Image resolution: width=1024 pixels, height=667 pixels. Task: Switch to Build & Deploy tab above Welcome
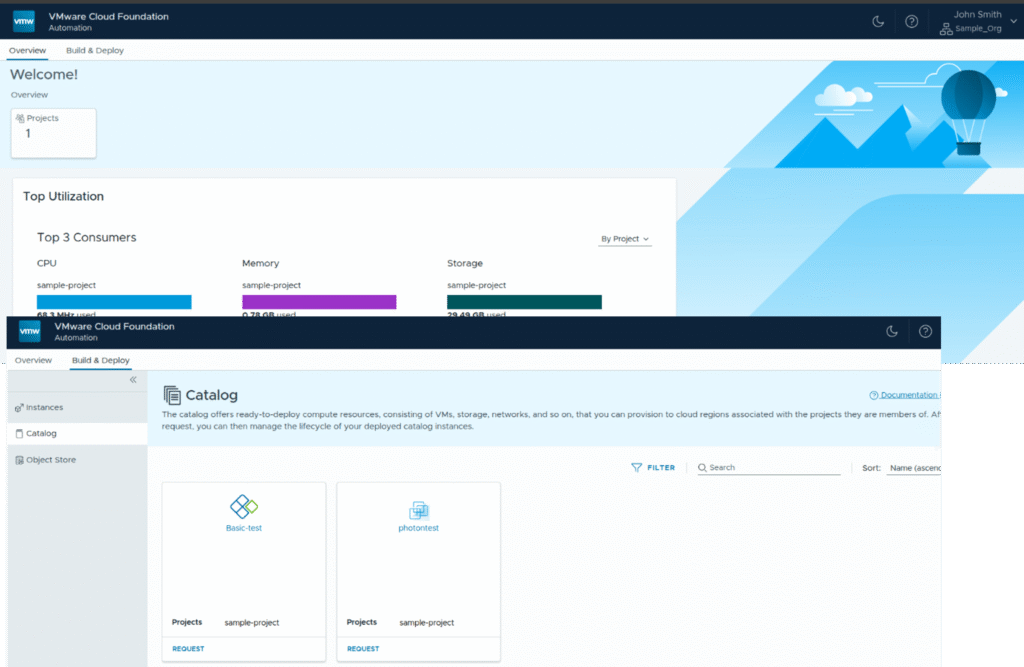95,50
